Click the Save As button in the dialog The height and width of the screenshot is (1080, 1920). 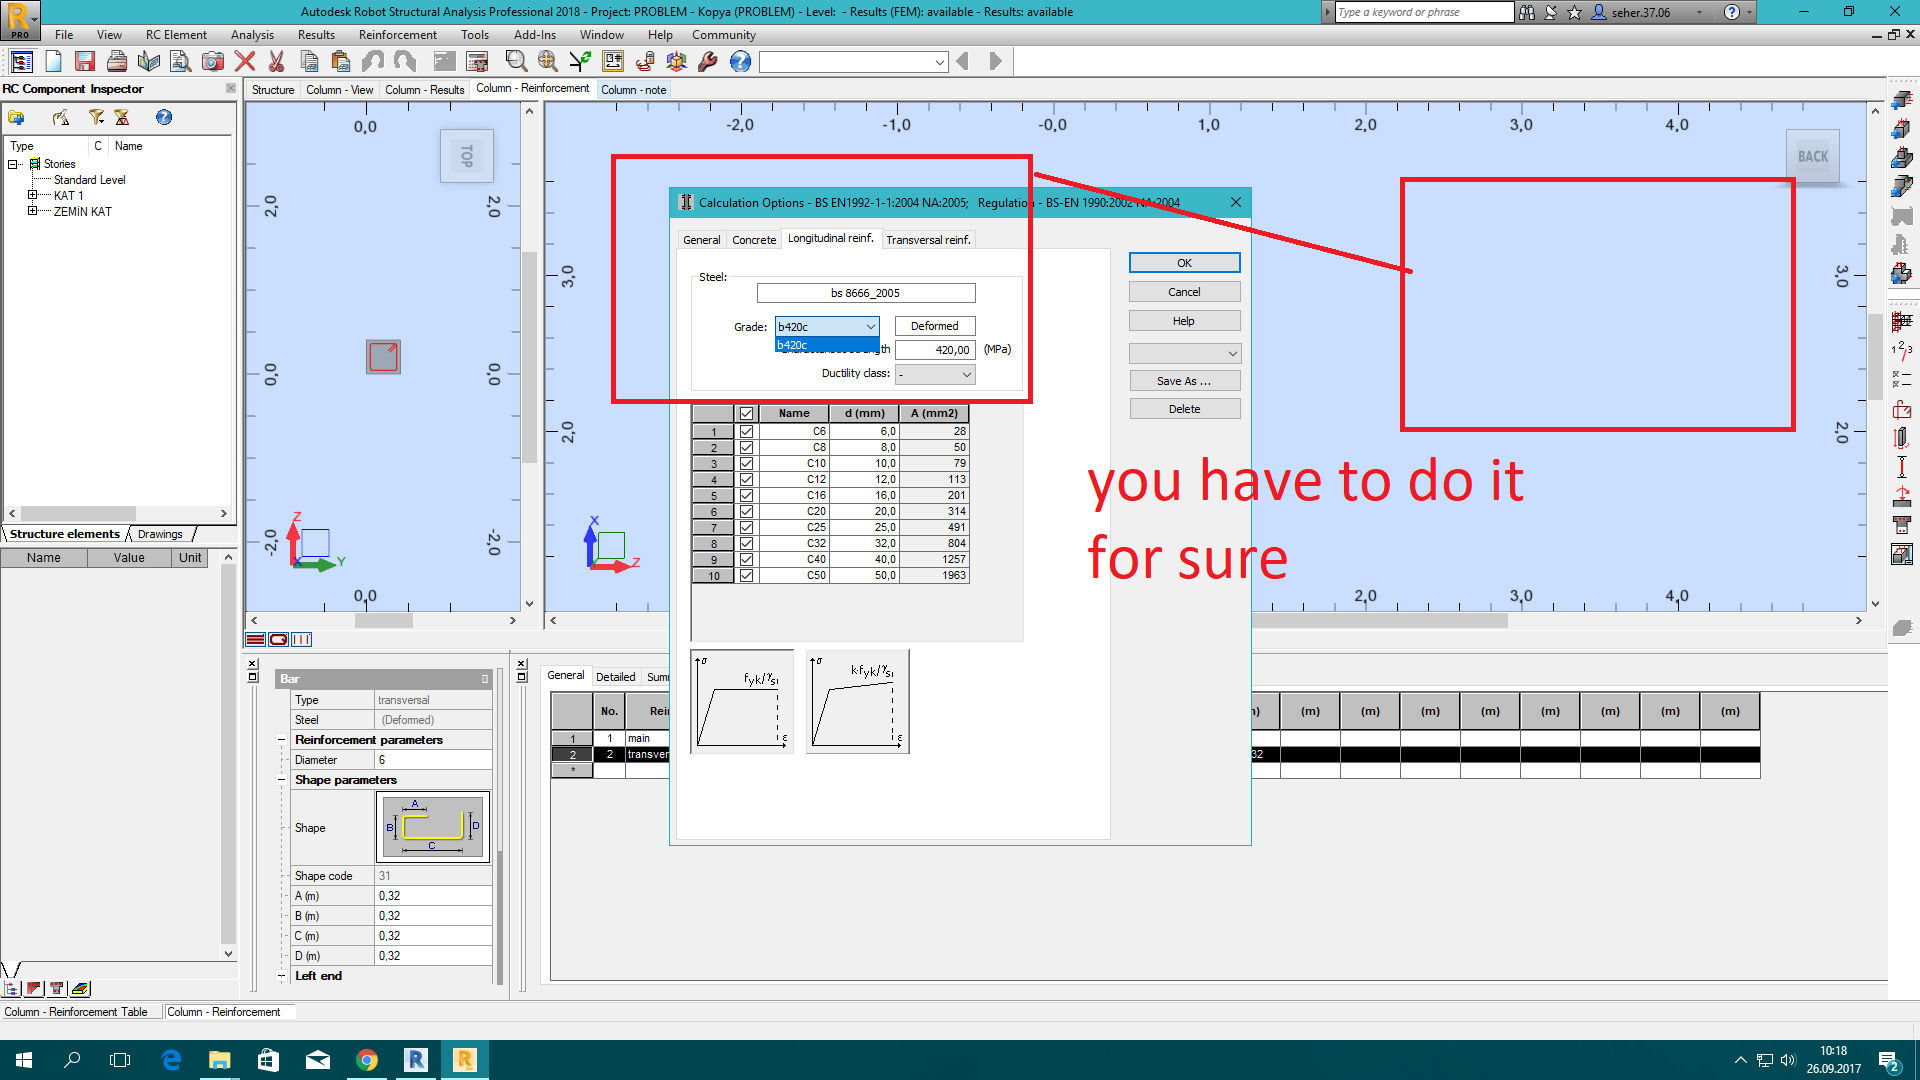(1184, 380)
